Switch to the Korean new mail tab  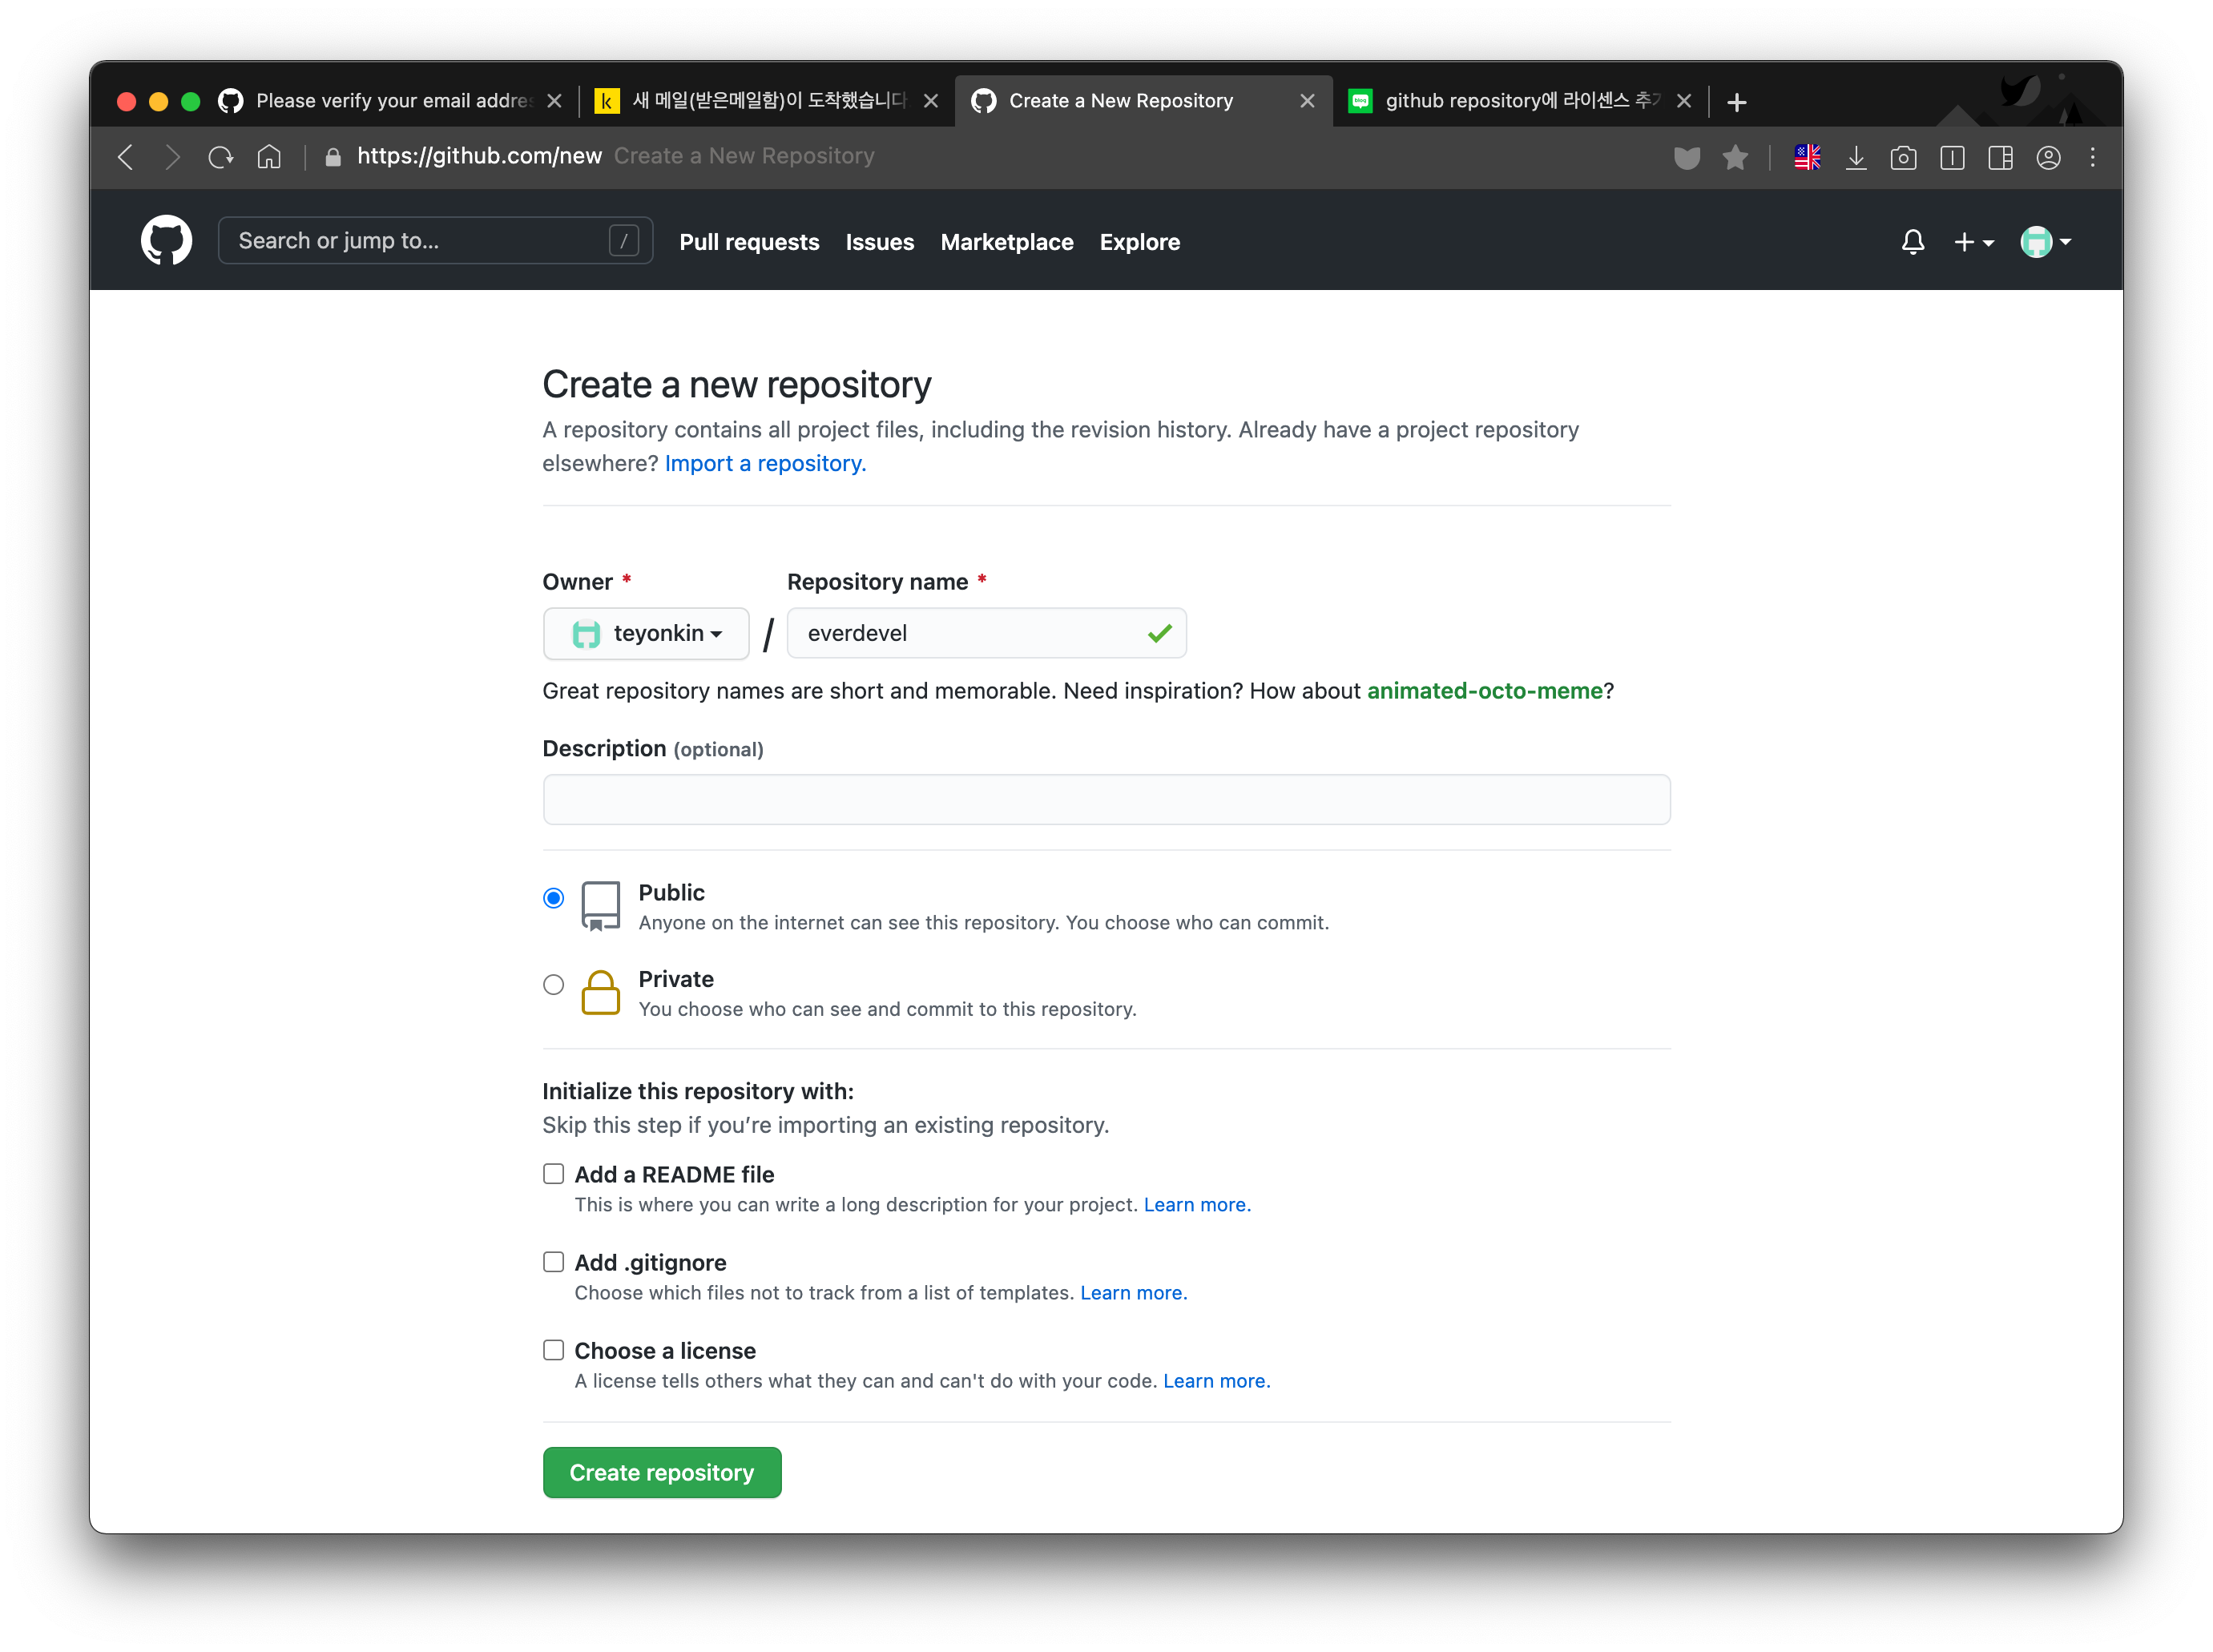(766, 101)
